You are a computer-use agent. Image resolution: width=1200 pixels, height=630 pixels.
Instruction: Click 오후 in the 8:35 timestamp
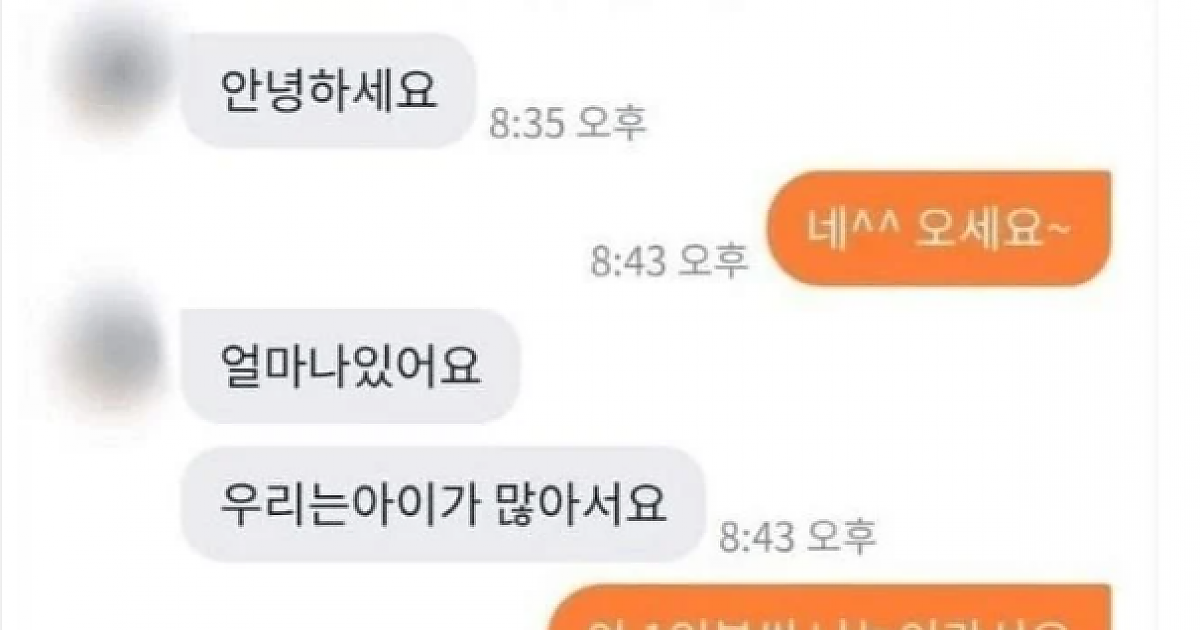click(x=614, y=123)
